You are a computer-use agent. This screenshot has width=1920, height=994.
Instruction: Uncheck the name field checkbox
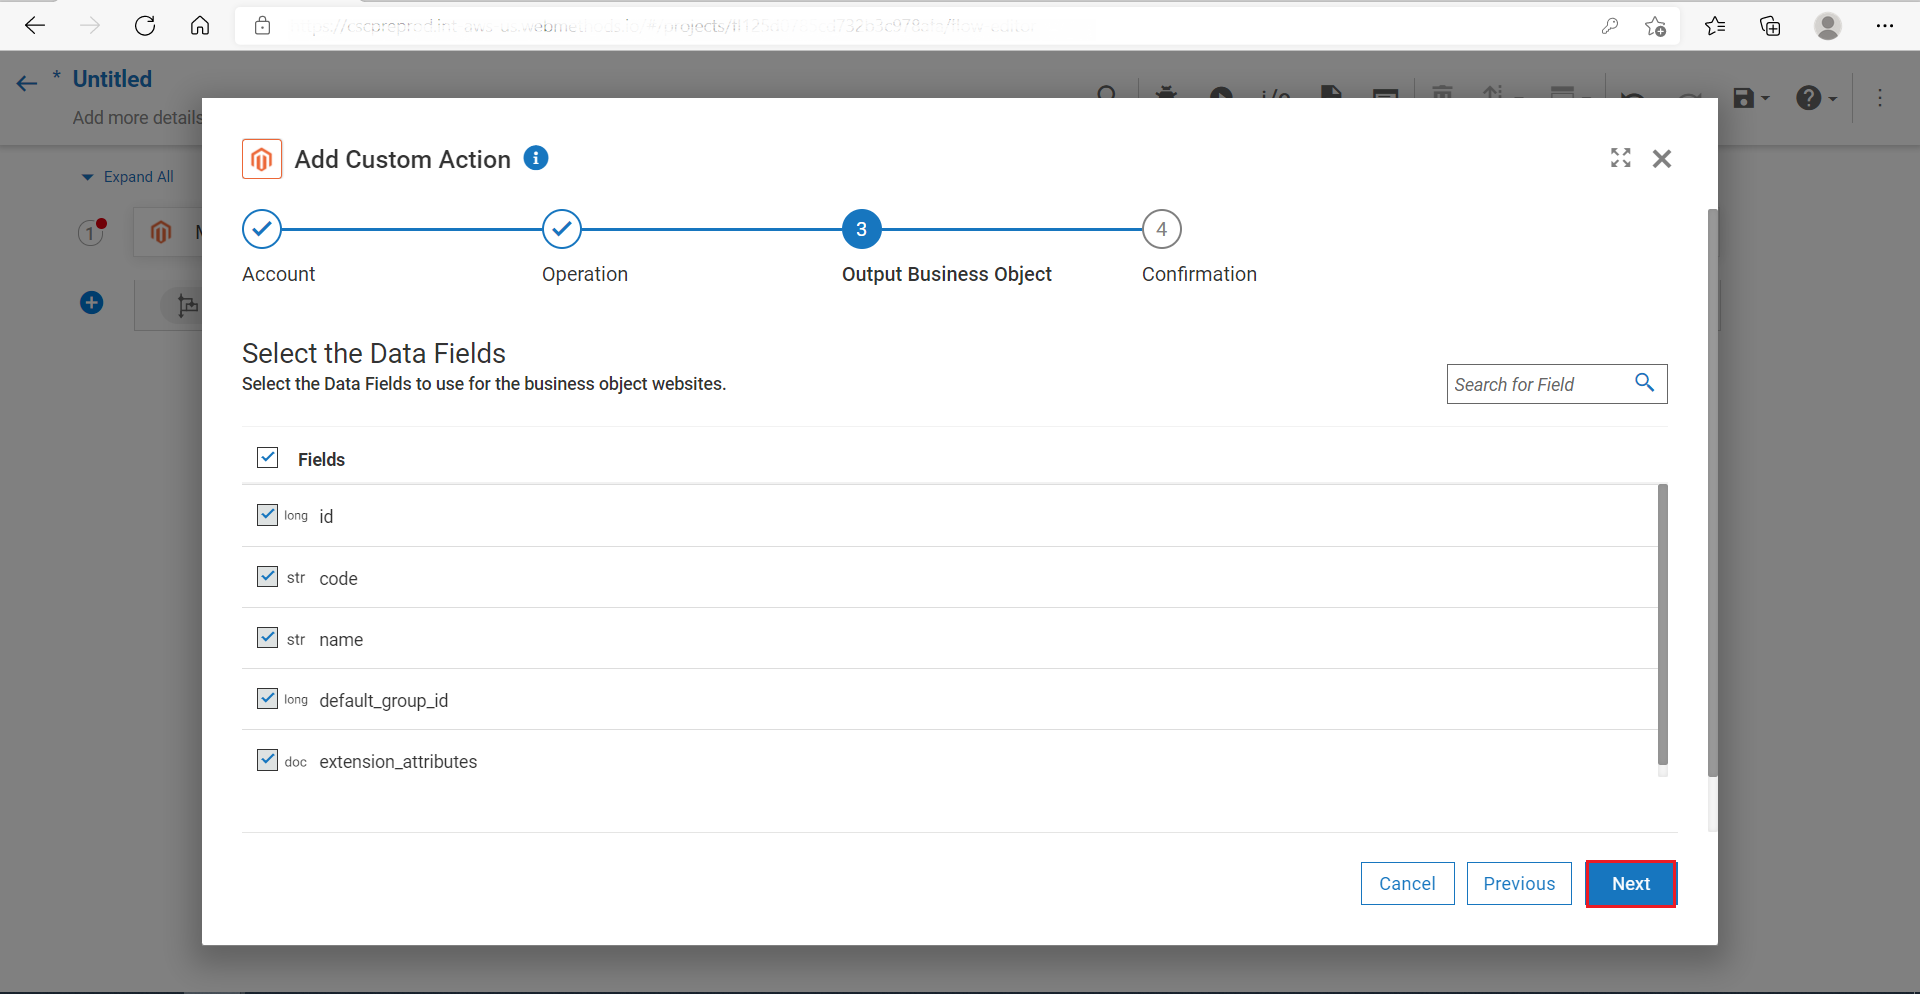click(x=267, y=637)
